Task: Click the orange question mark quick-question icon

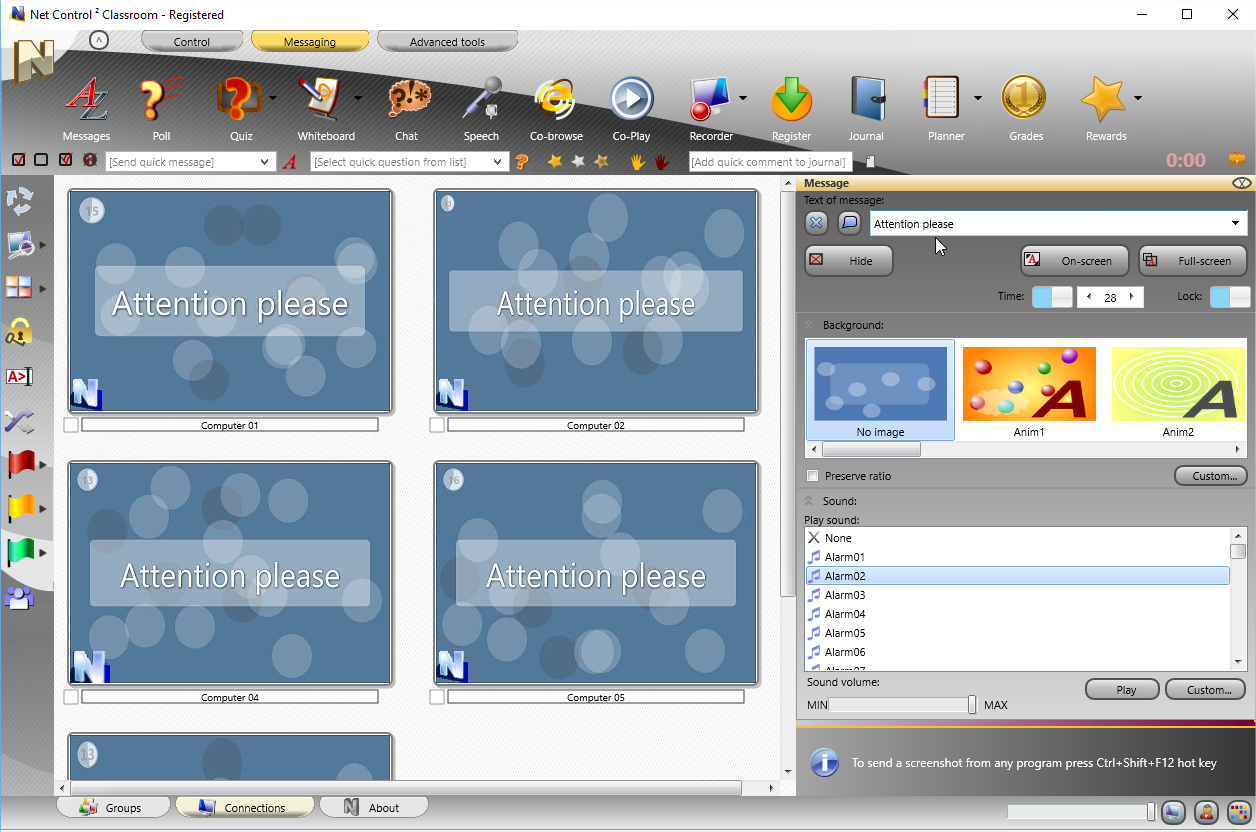Action: [521, 161]
